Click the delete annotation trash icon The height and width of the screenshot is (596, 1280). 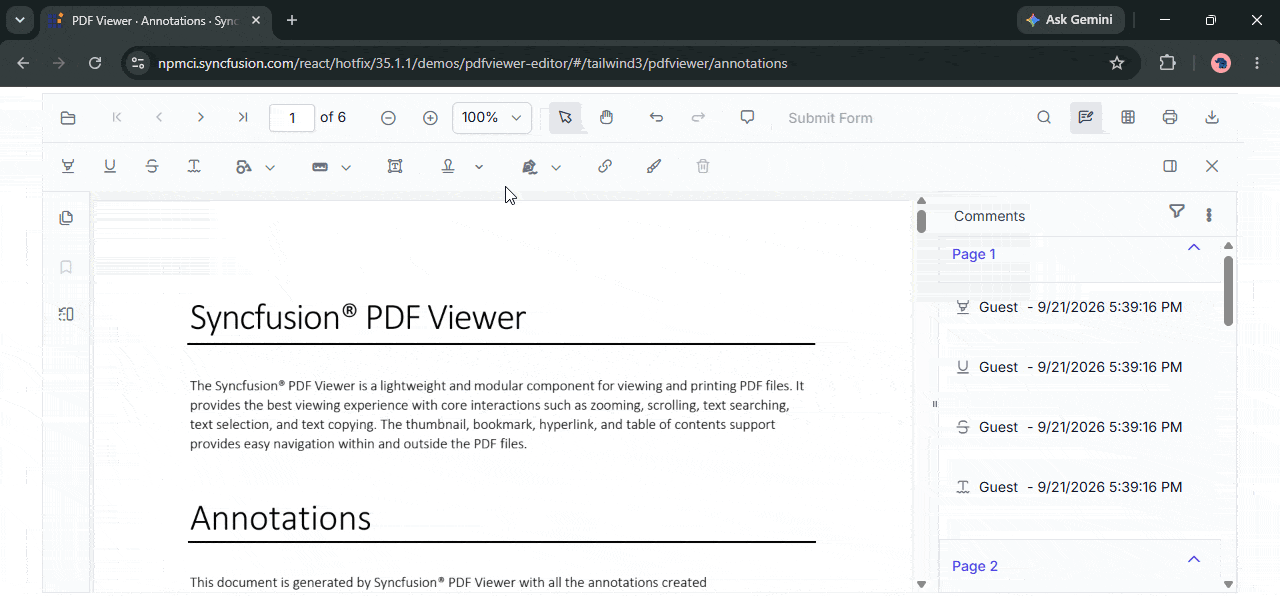[703, 167]
